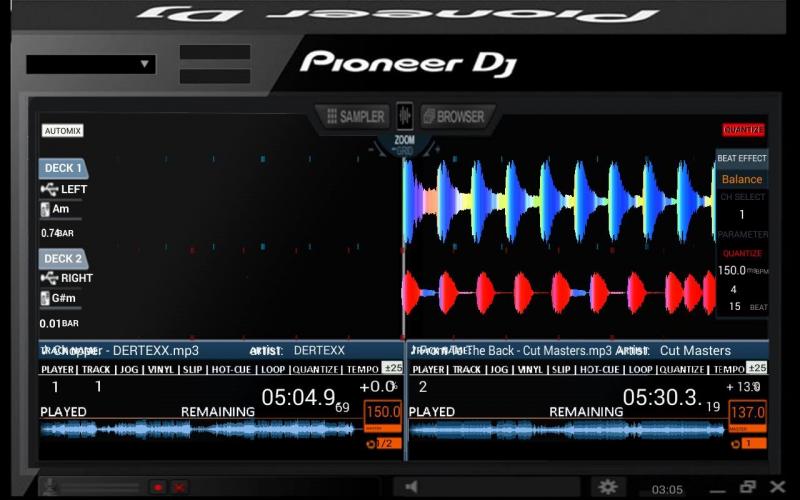The width and height of the screenshot is (800, 500).
Task: Open the SAMPLER panel
Action: coord(355,117)
